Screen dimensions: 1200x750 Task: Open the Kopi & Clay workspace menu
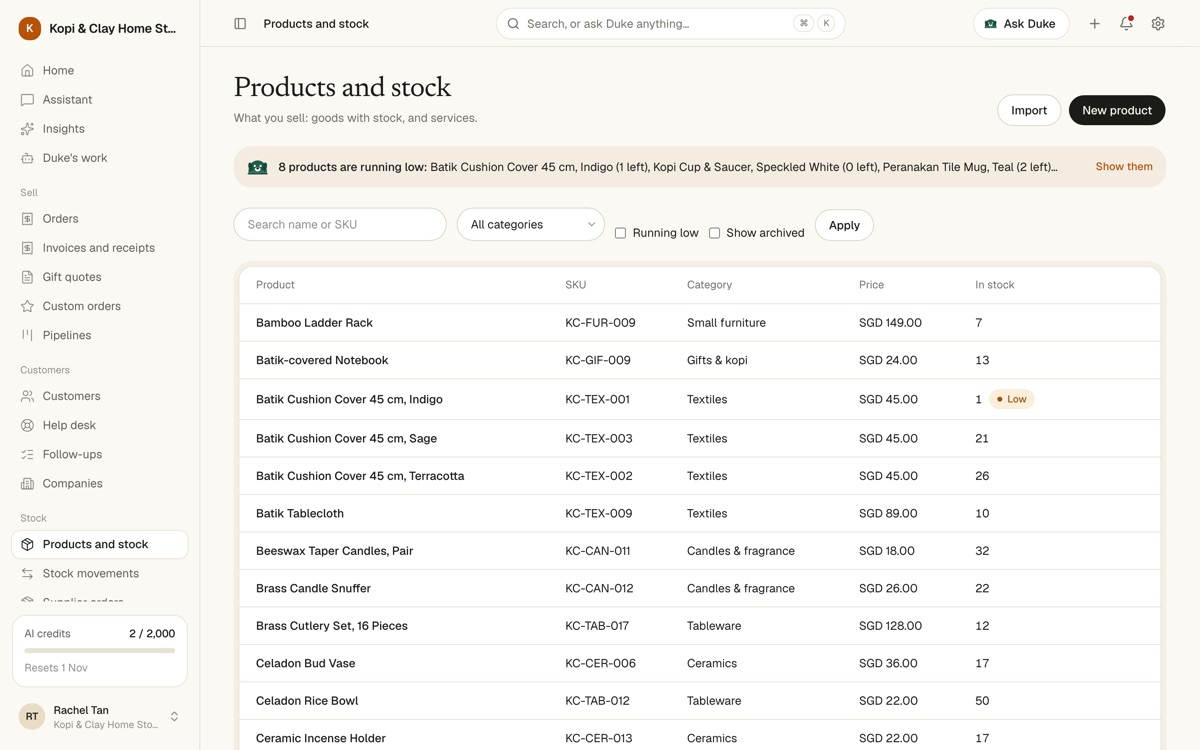pyautogui.click(x=99, y=29)
